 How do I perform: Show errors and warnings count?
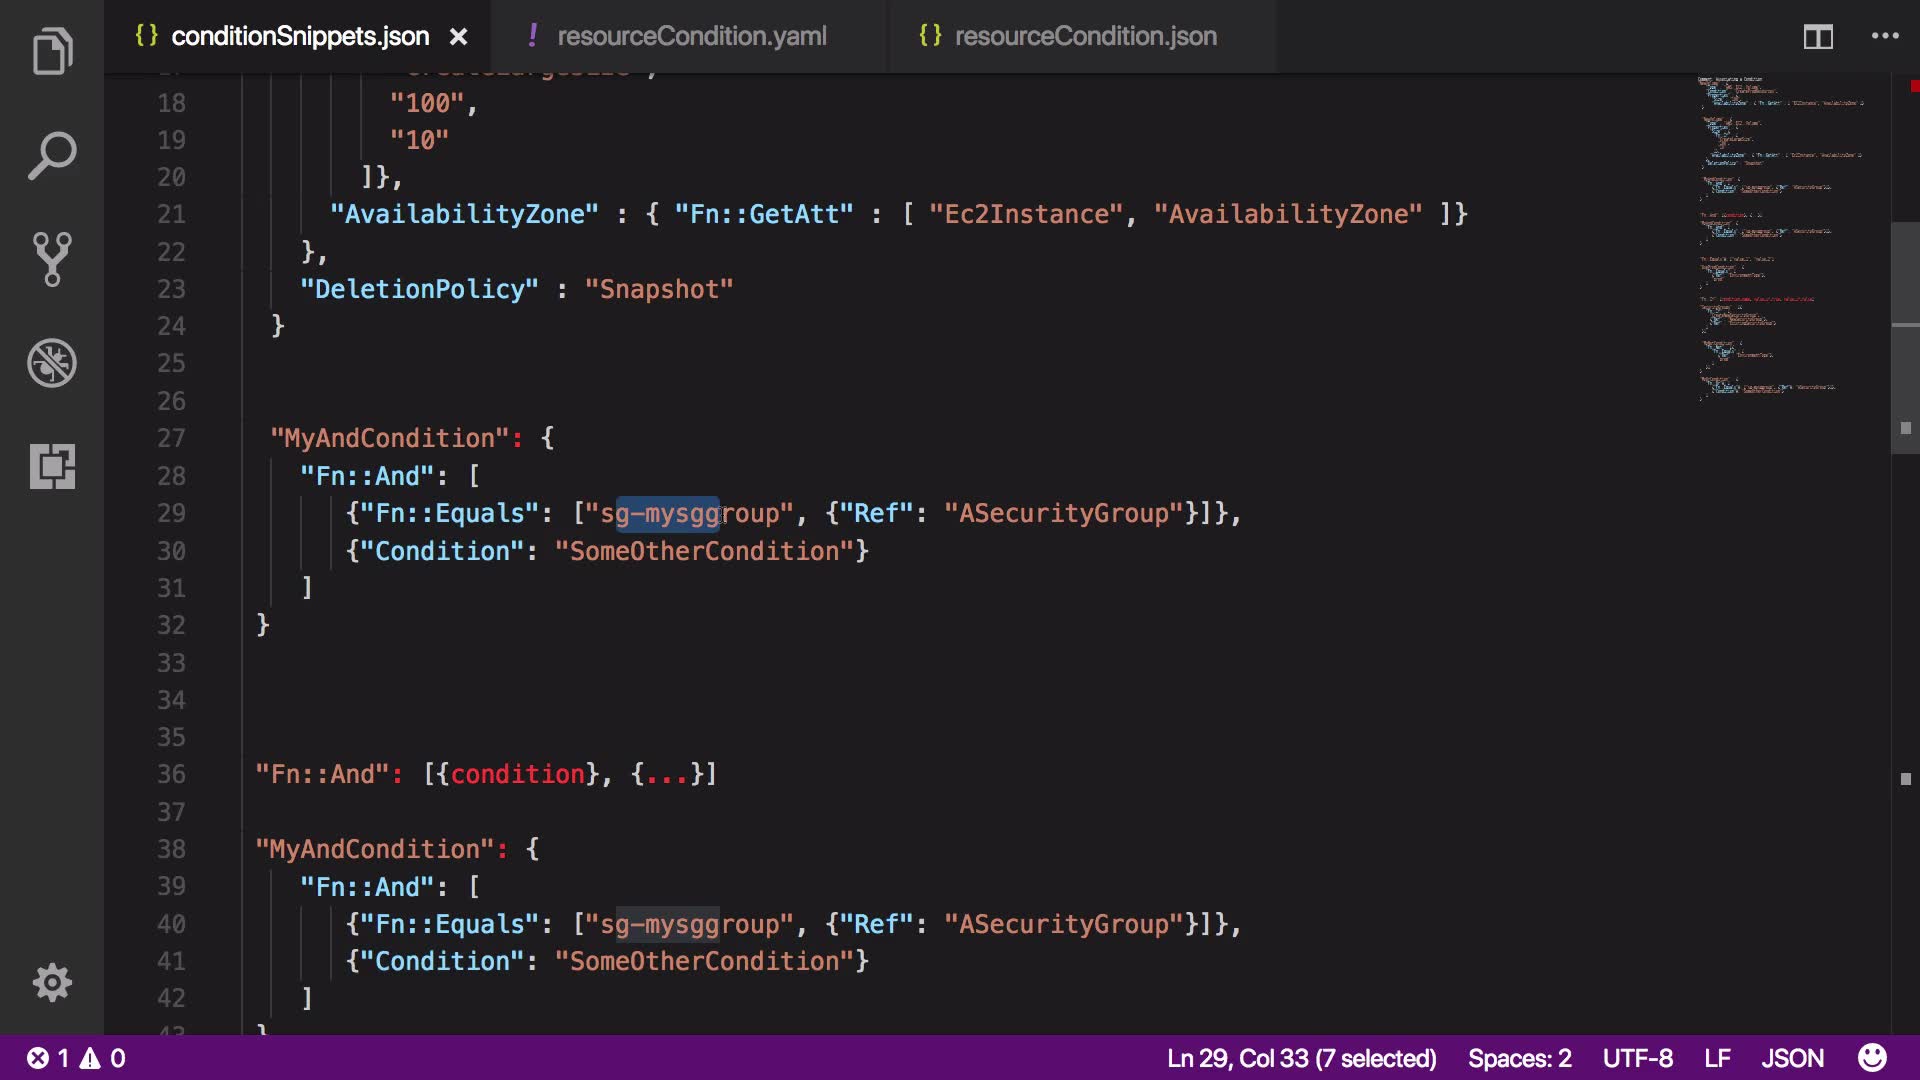point(76,1058)
